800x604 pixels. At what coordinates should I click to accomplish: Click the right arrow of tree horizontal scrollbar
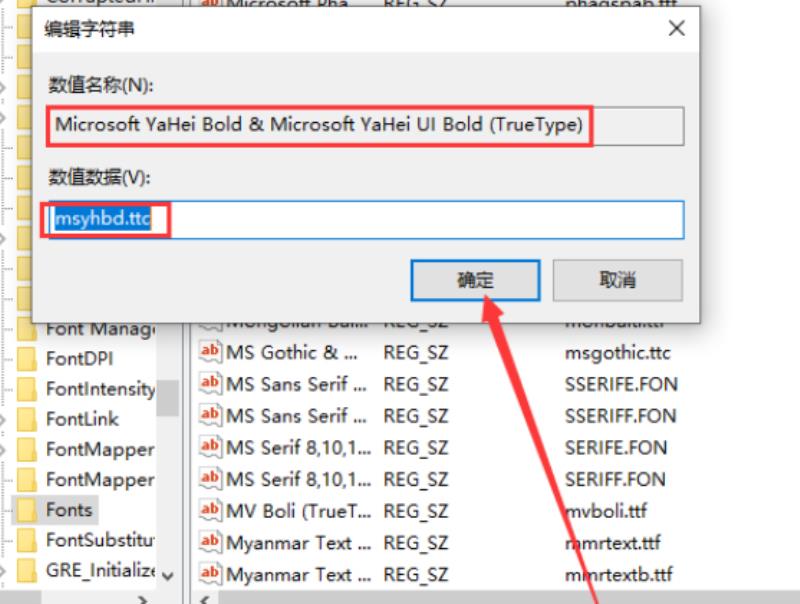pos(143,599)
